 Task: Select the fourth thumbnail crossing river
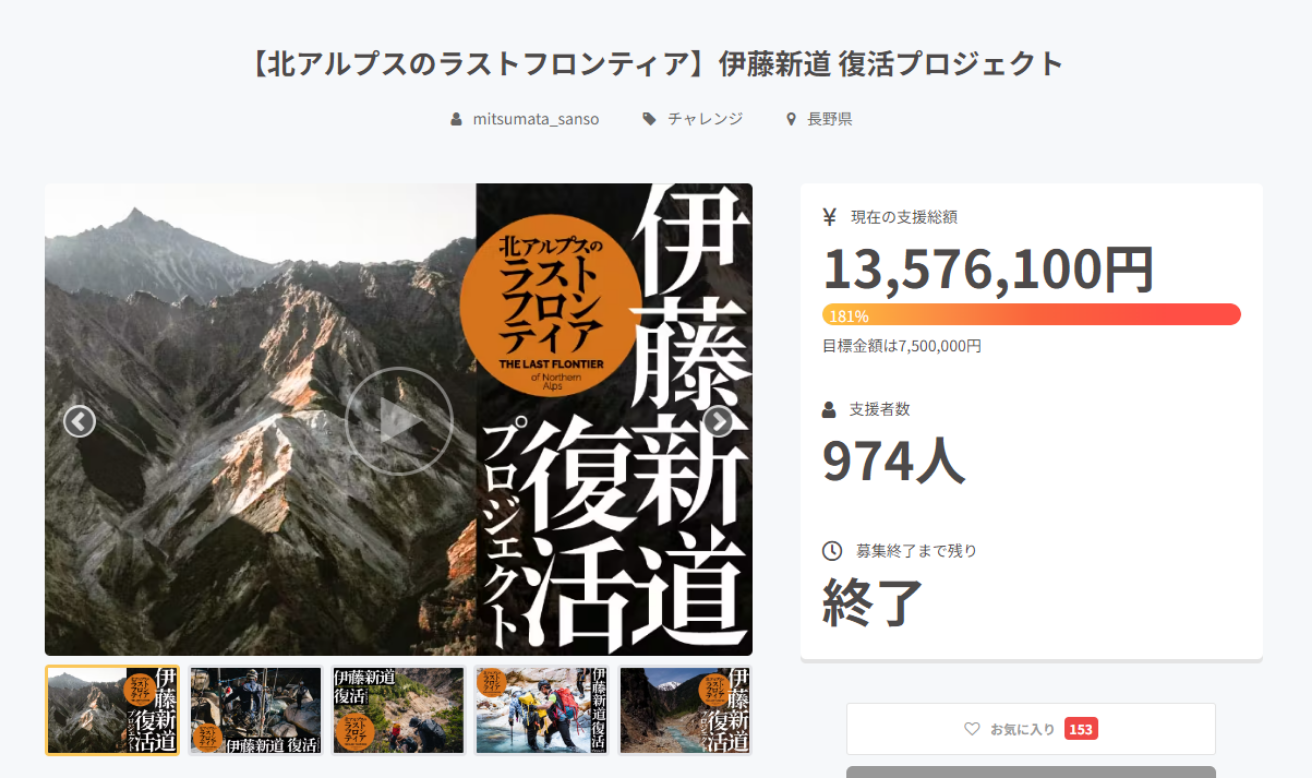click(542, 710)
